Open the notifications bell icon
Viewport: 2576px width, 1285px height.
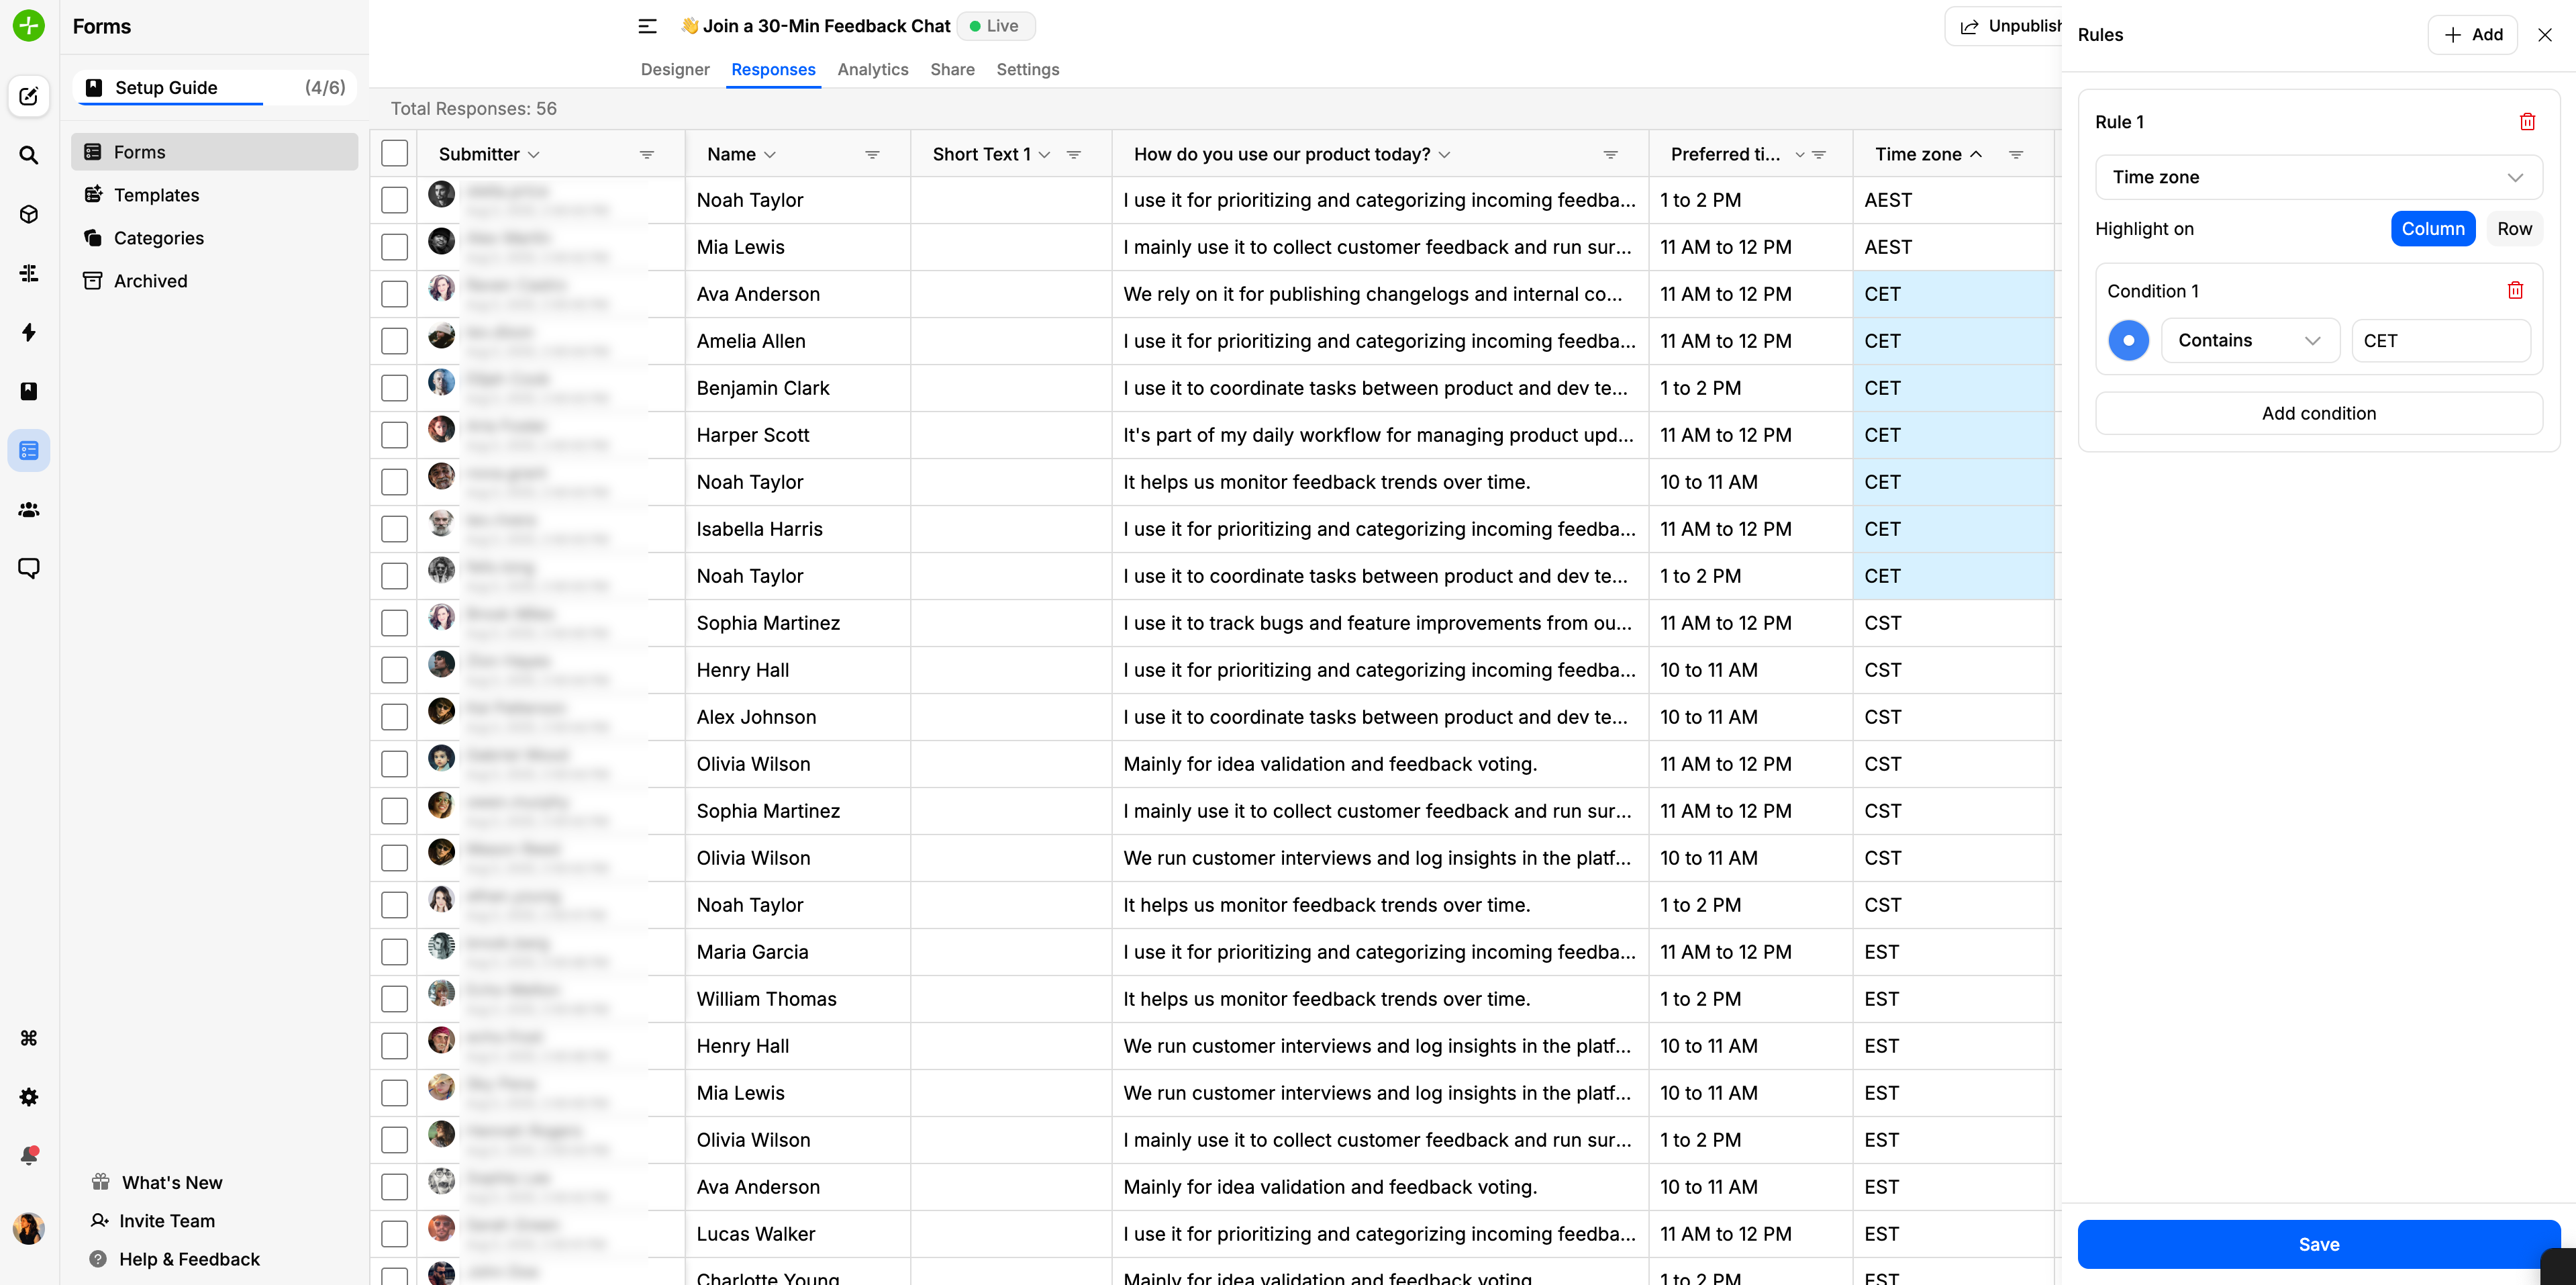coord(29,1156)
